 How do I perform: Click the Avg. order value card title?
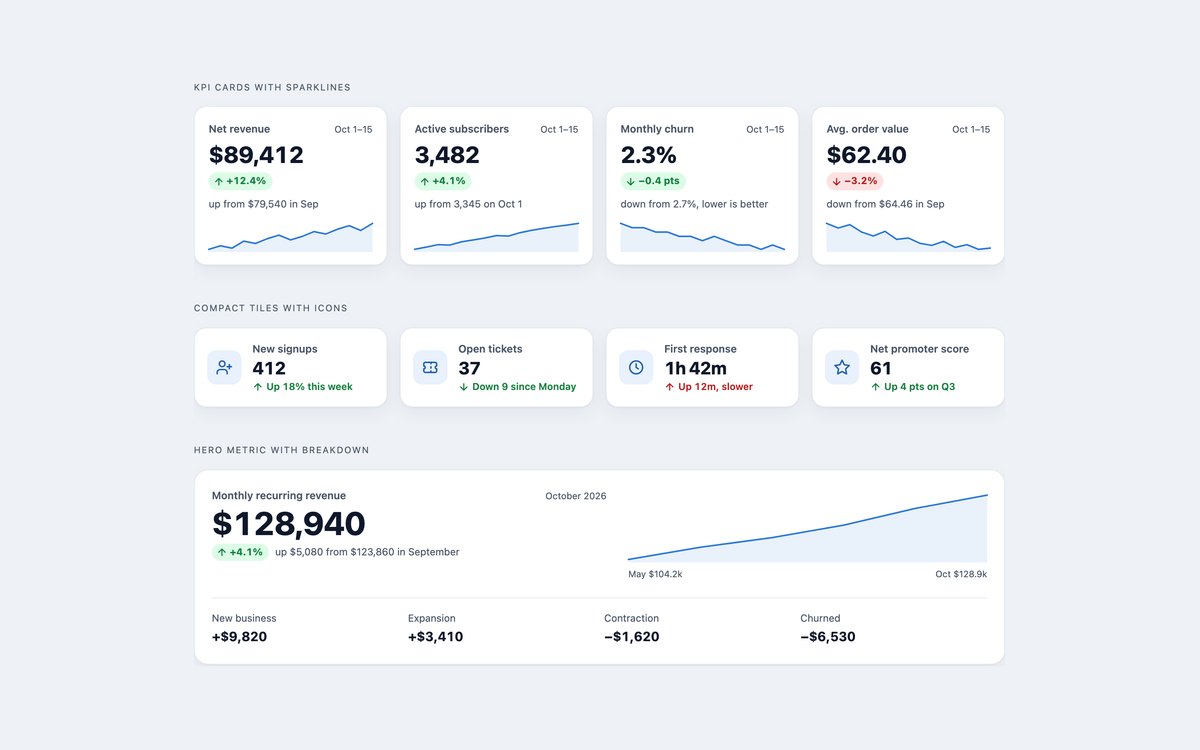click(x=868, y=129)
